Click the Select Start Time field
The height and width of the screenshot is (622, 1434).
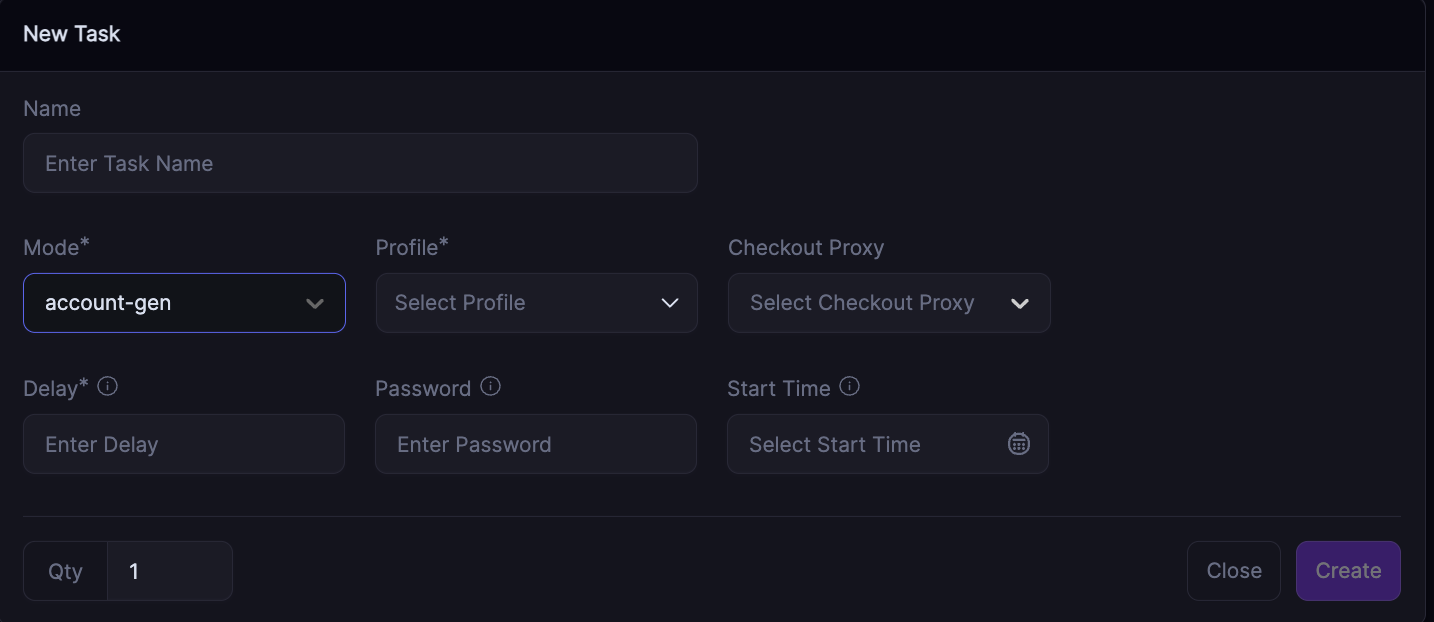(860, 444)
